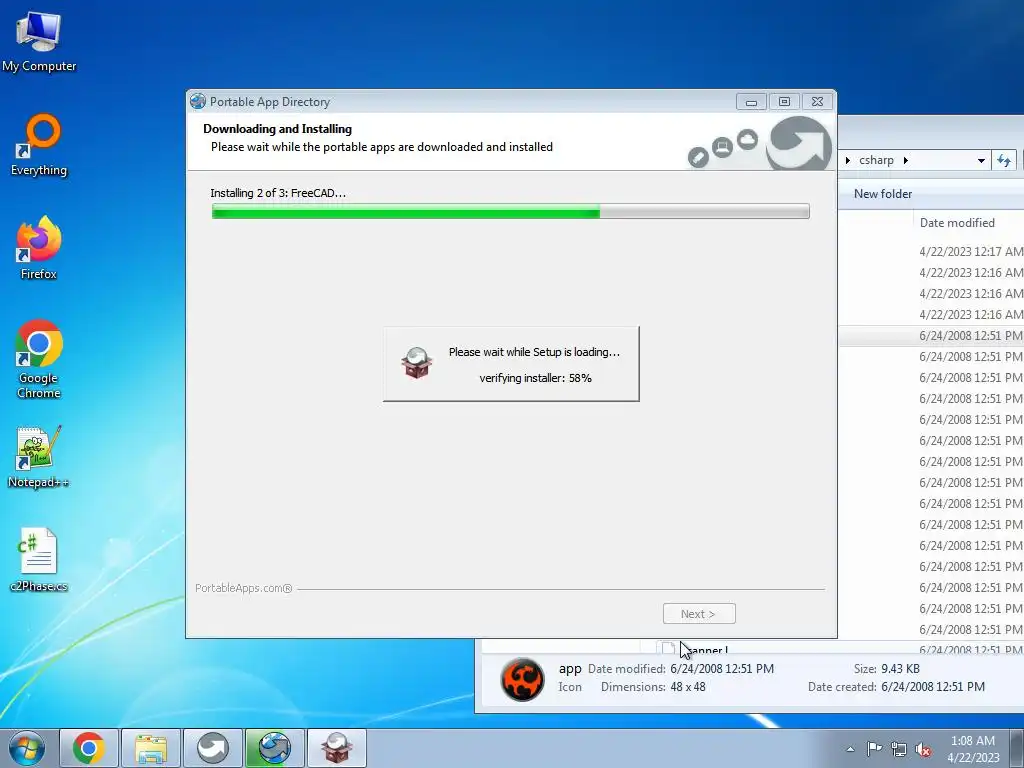Click the PortableApps arrow logo in header

[x=799, y=143]
